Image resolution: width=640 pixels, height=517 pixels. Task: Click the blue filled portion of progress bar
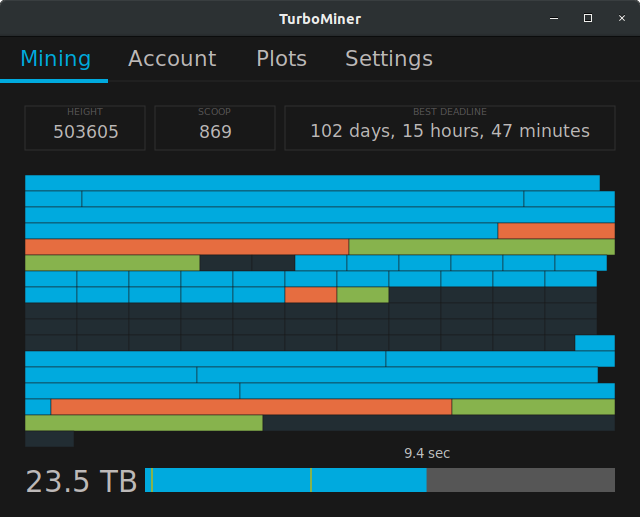click(286, 480)
